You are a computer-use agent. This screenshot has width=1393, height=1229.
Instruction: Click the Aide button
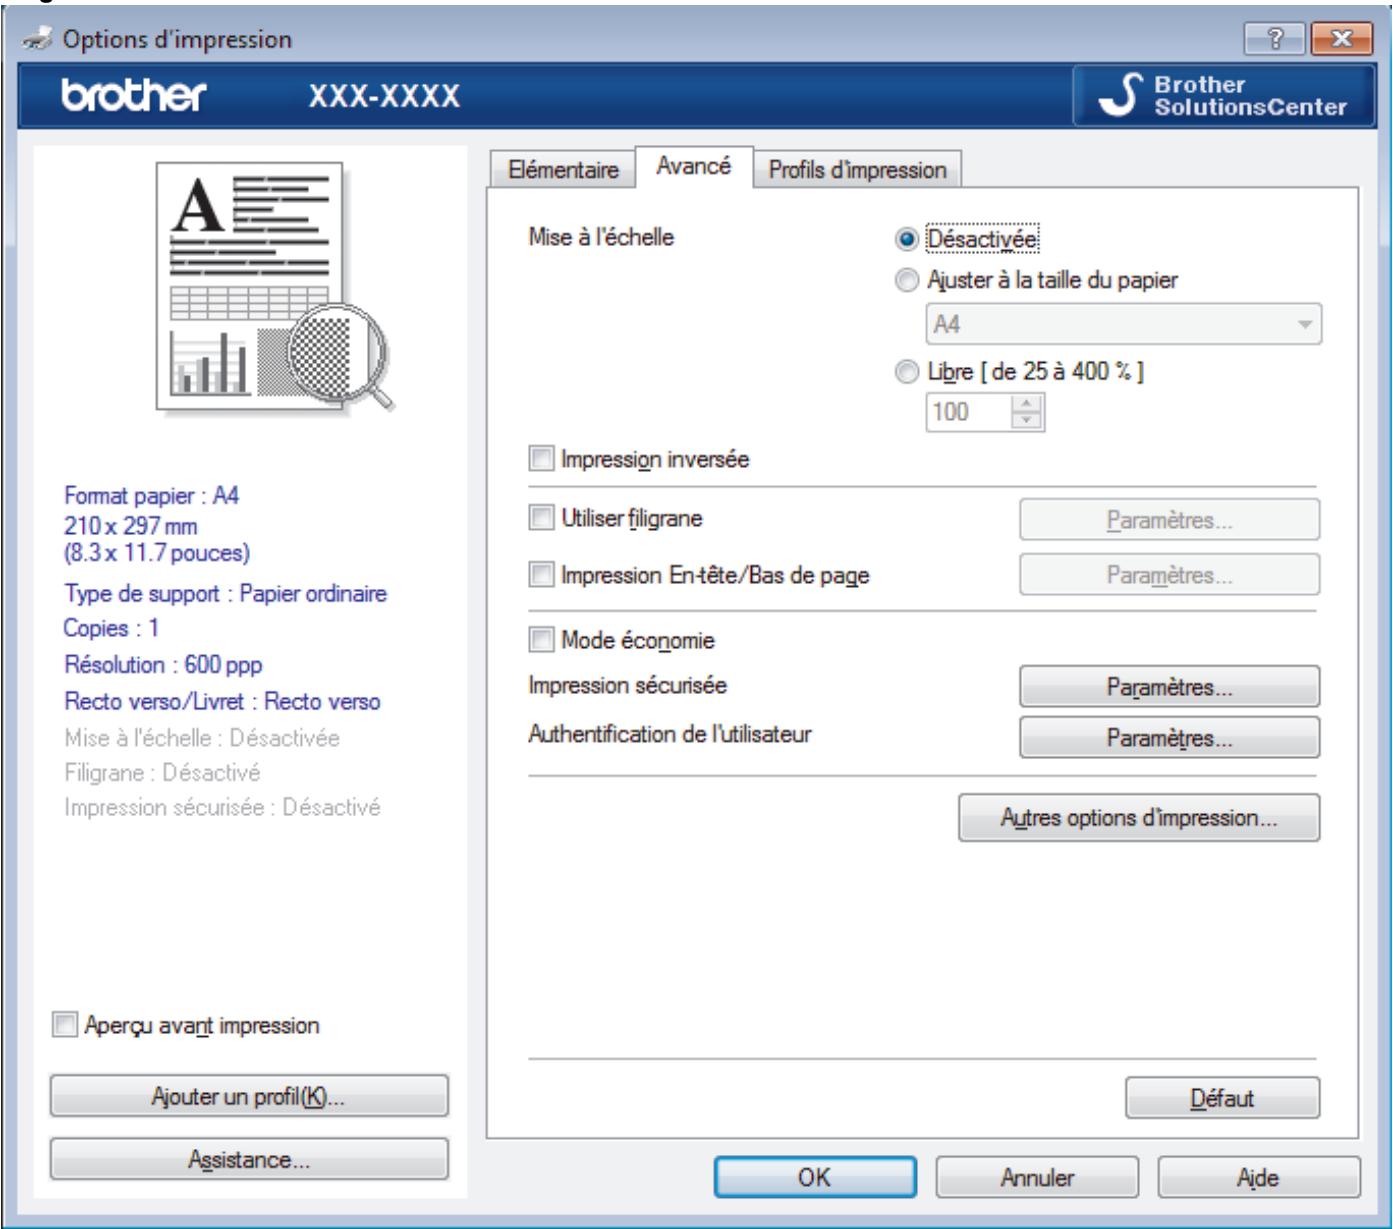pyautogui.click(x=1259, y=1177)
